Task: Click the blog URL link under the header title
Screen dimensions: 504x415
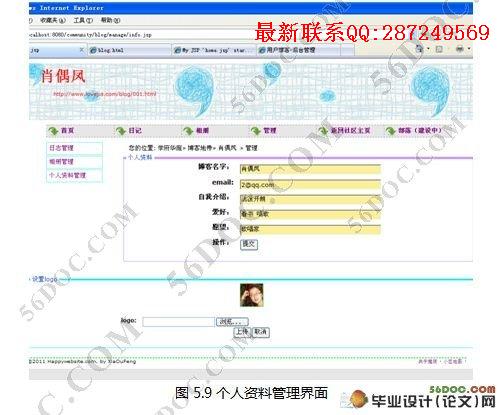Action: (105, 94)
